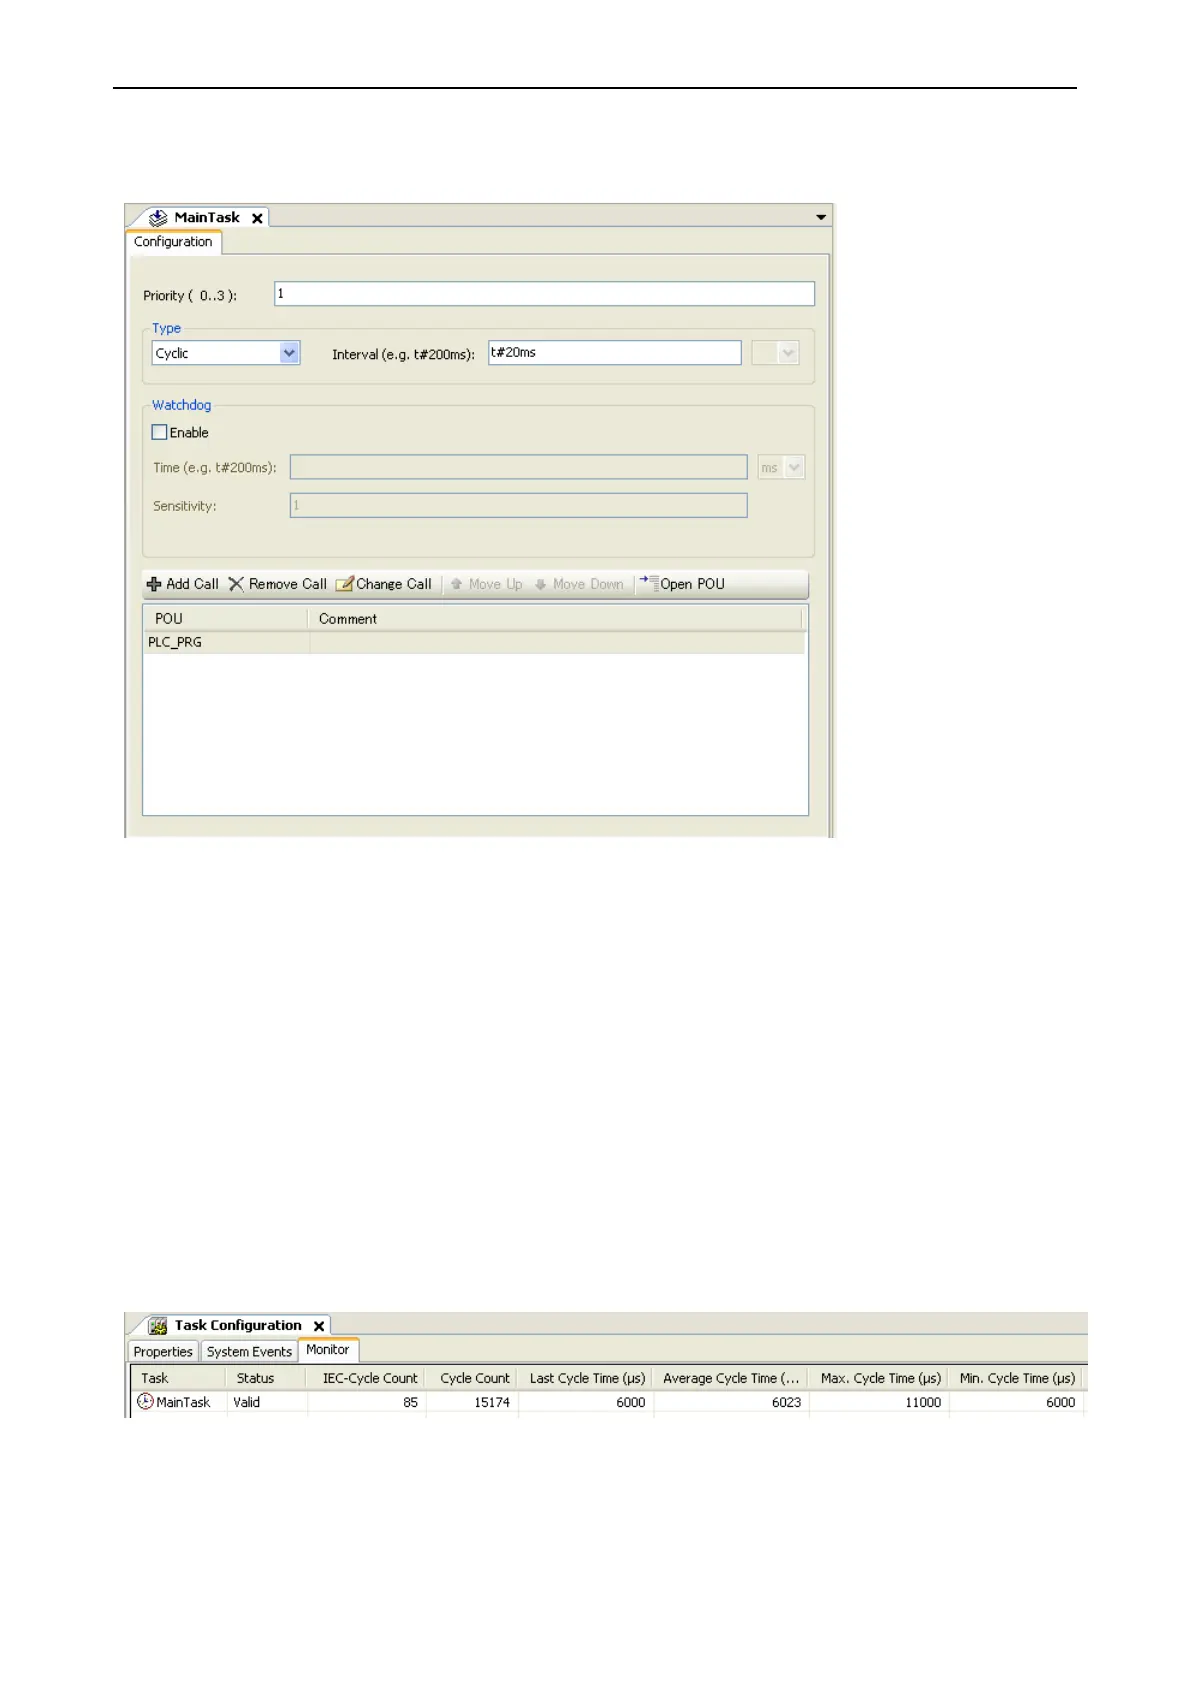Select the MainTask row in monitor table
This screenshot has height=1684, width=1191.
pyautogui.click(x=608, y=1402)
